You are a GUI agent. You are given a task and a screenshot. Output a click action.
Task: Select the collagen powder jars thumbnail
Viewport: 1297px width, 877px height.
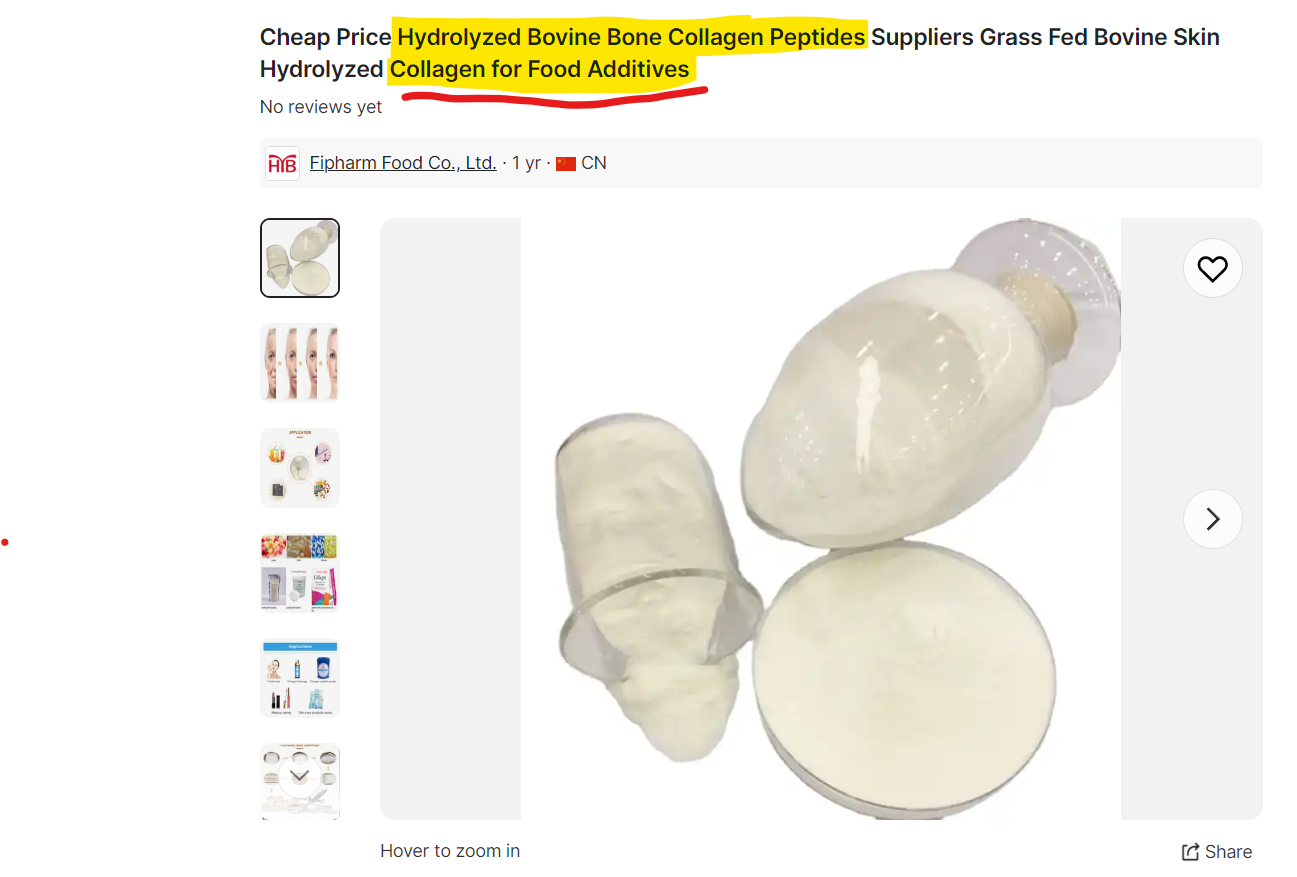[300, 258]
